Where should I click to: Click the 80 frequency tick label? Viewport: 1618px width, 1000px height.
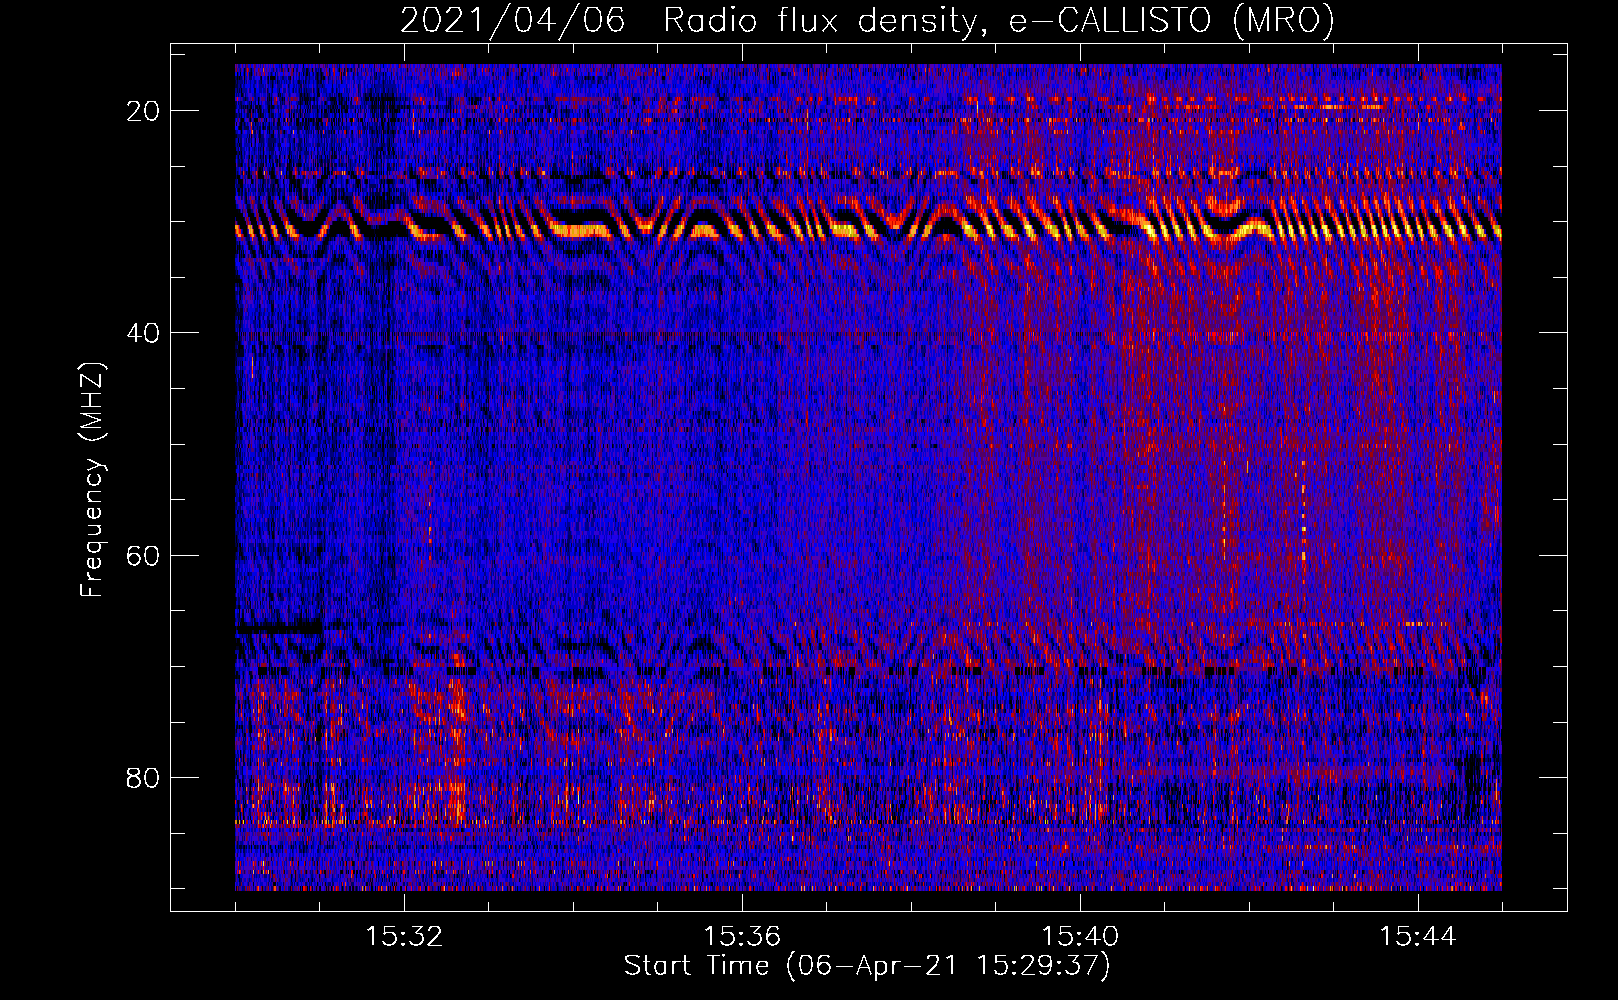143,777
